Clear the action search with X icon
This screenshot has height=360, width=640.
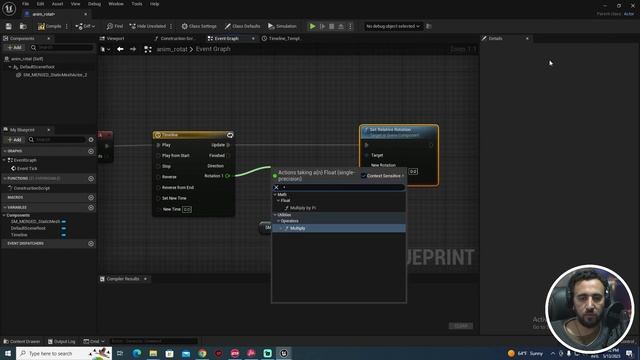[276, 187]
